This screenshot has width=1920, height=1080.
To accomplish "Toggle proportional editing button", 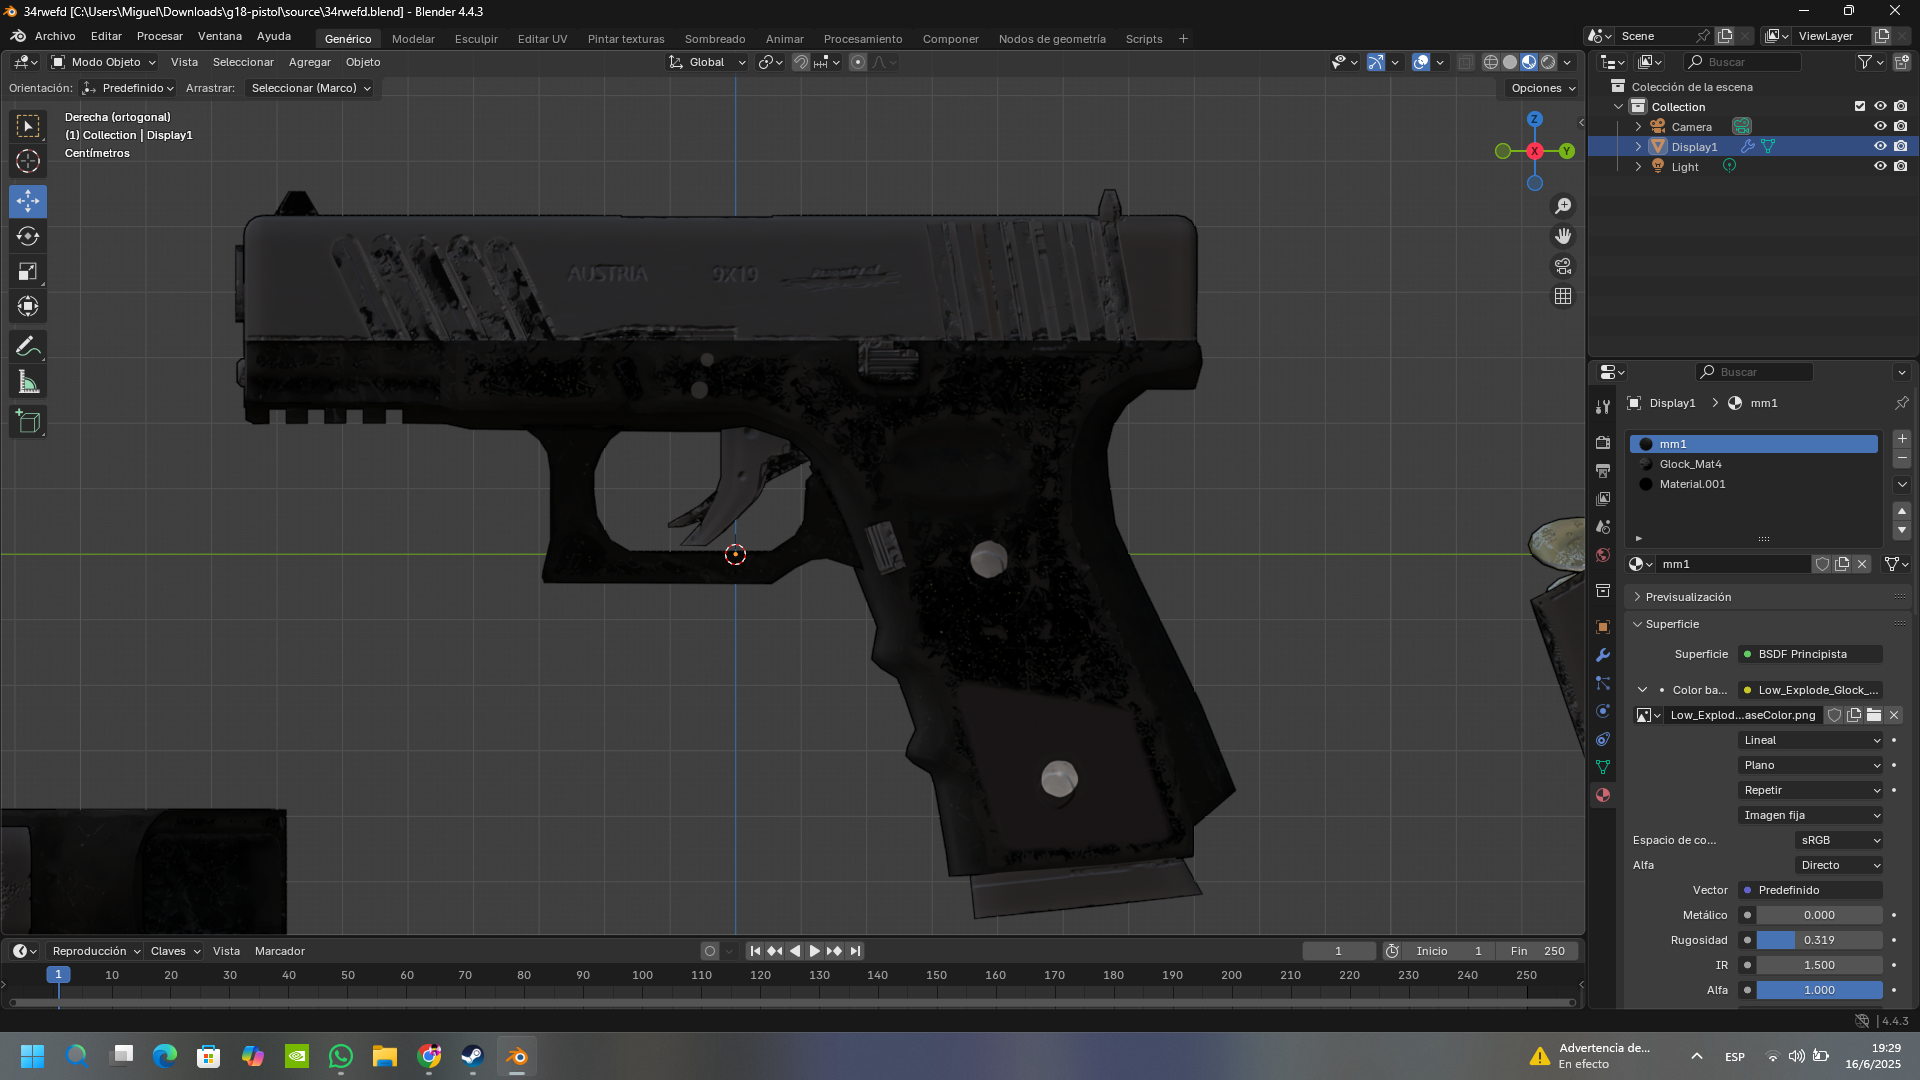I will tap(858, 62).
